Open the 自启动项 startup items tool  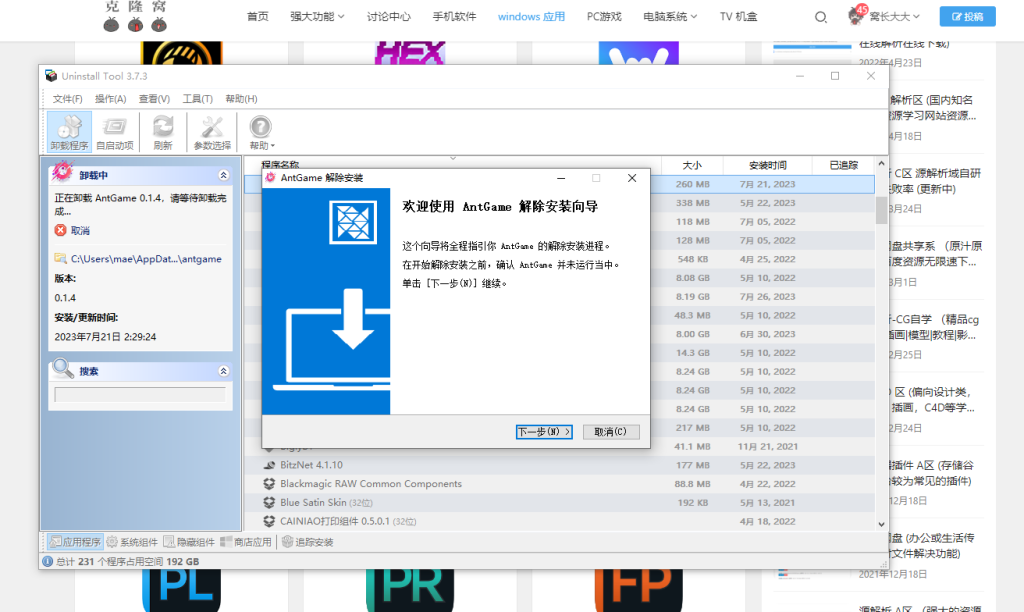click(115, 132)
